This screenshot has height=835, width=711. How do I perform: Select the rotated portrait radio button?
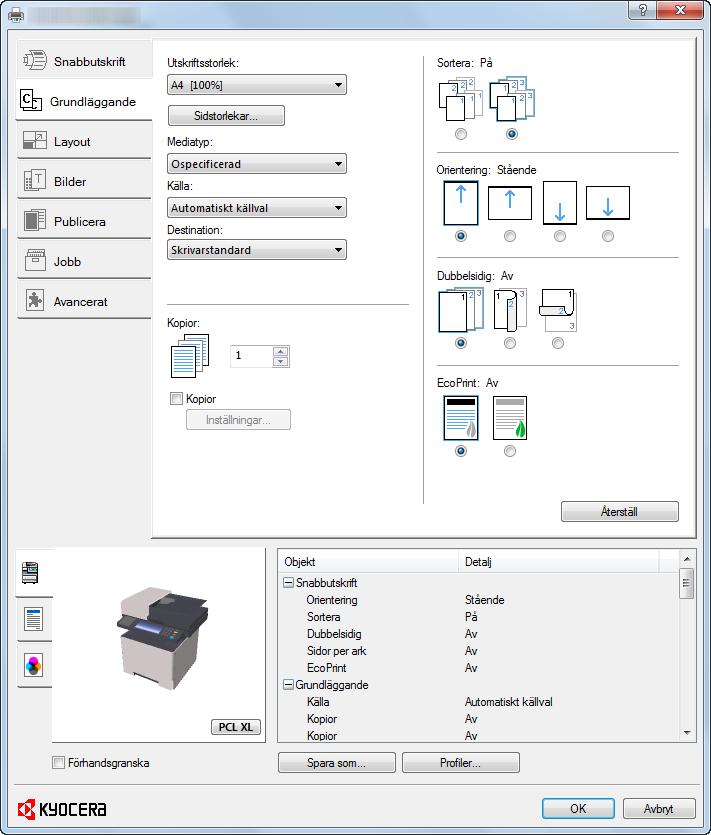point(560,236)
